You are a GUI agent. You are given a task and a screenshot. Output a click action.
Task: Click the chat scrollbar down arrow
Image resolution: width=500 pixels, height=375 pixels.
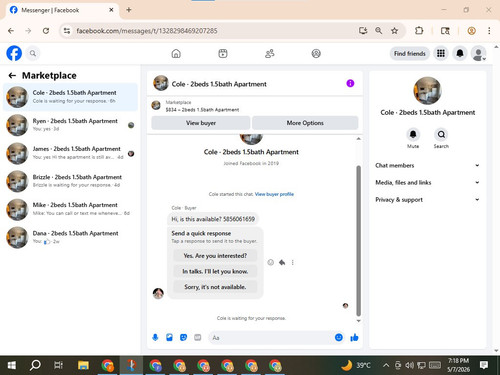[x=359, y=321]
